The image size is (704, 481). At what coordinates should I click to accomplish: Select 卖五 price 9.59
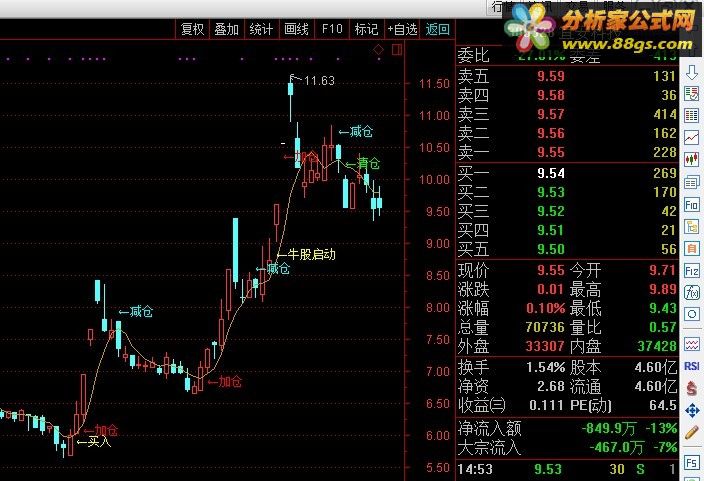click(x=550, y=76)
